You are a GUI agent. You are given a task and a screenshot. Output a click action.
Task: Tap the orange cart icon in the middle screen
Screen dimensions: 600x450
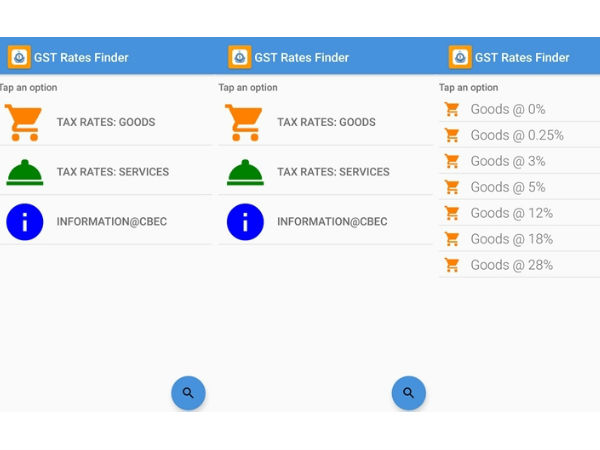click(x=245, y=122)
